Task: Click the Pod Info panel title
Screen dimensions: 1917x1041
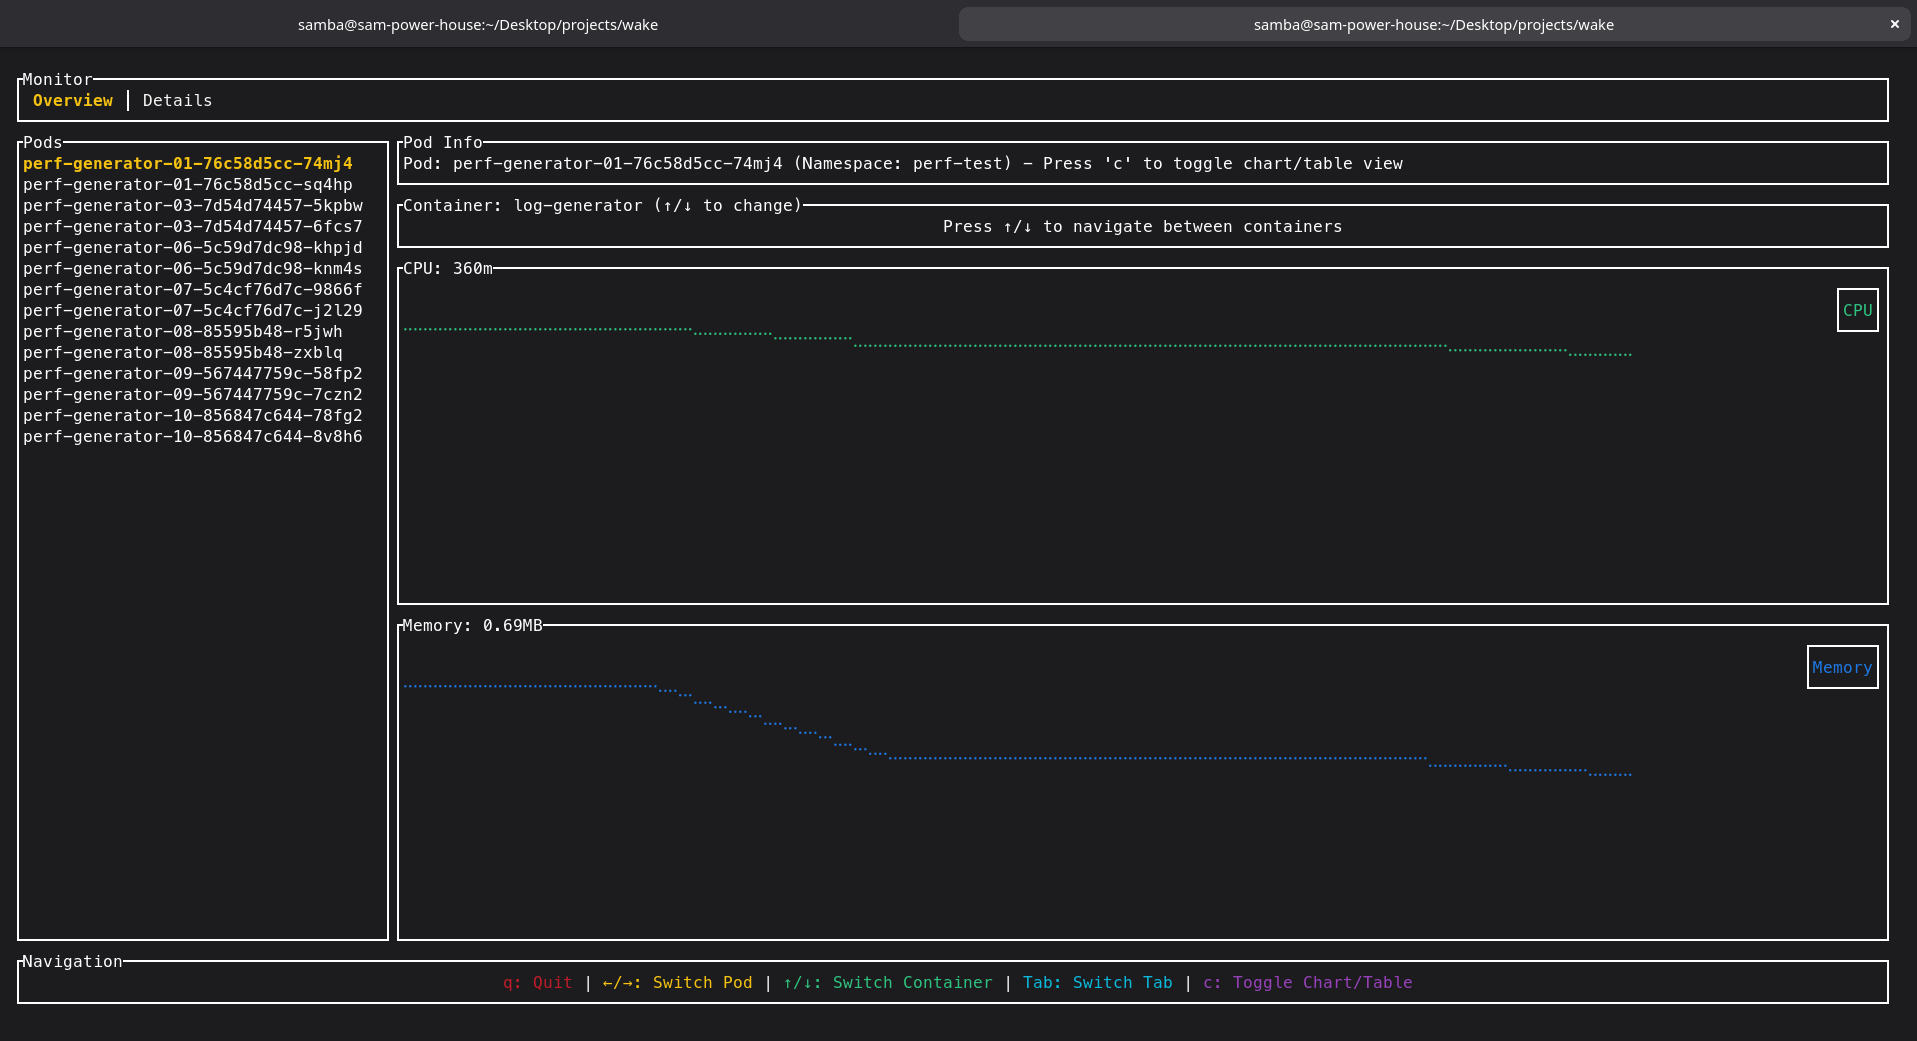Action: click(442, 142)
